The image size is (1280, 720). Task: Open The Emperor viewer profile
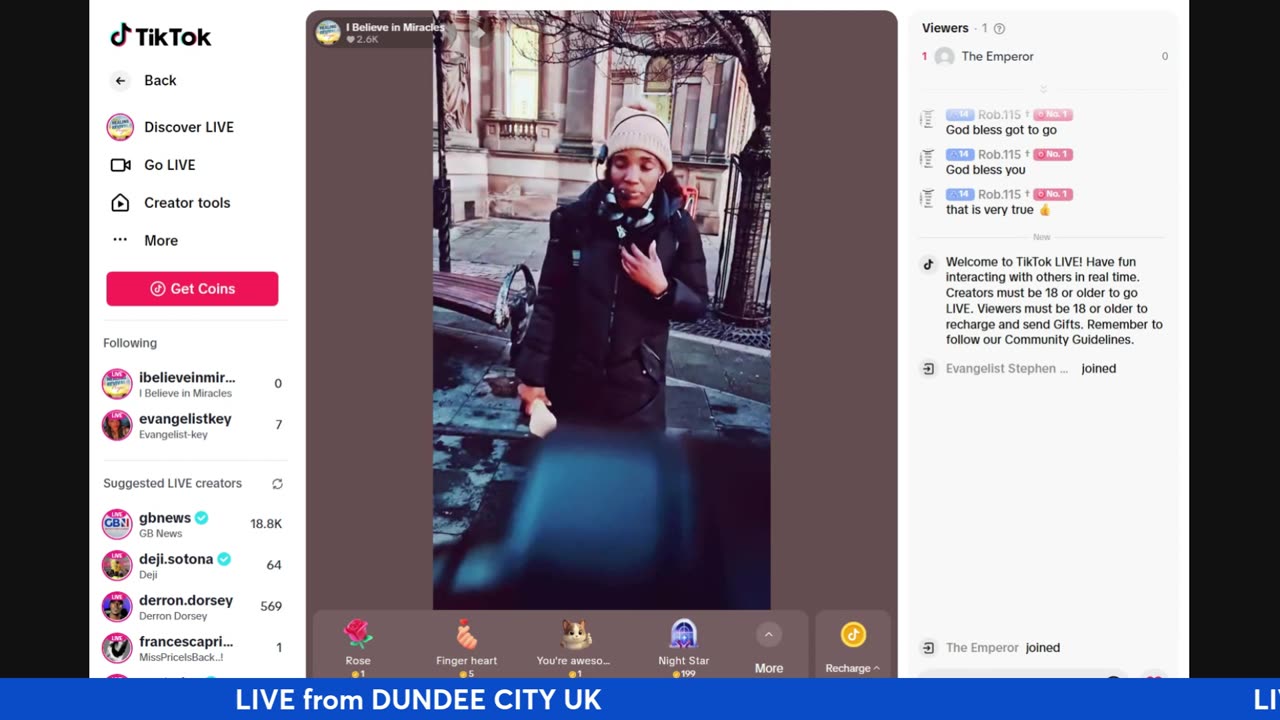[1045, 57]
